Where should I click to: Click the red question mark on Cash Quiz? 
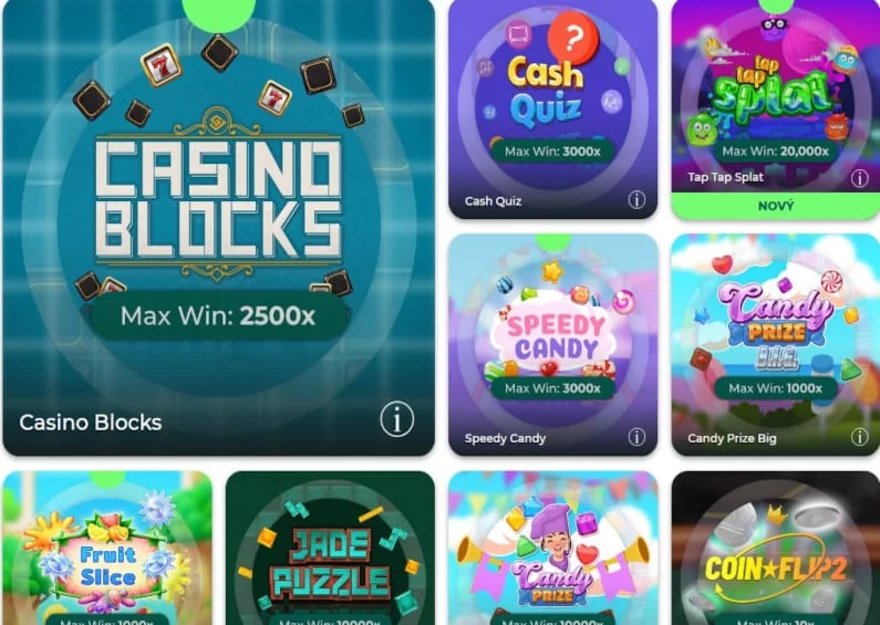(574, 38)
